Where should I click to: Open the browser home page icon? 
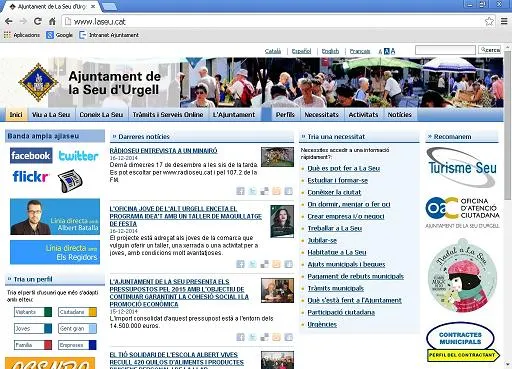tap(52, 21)
